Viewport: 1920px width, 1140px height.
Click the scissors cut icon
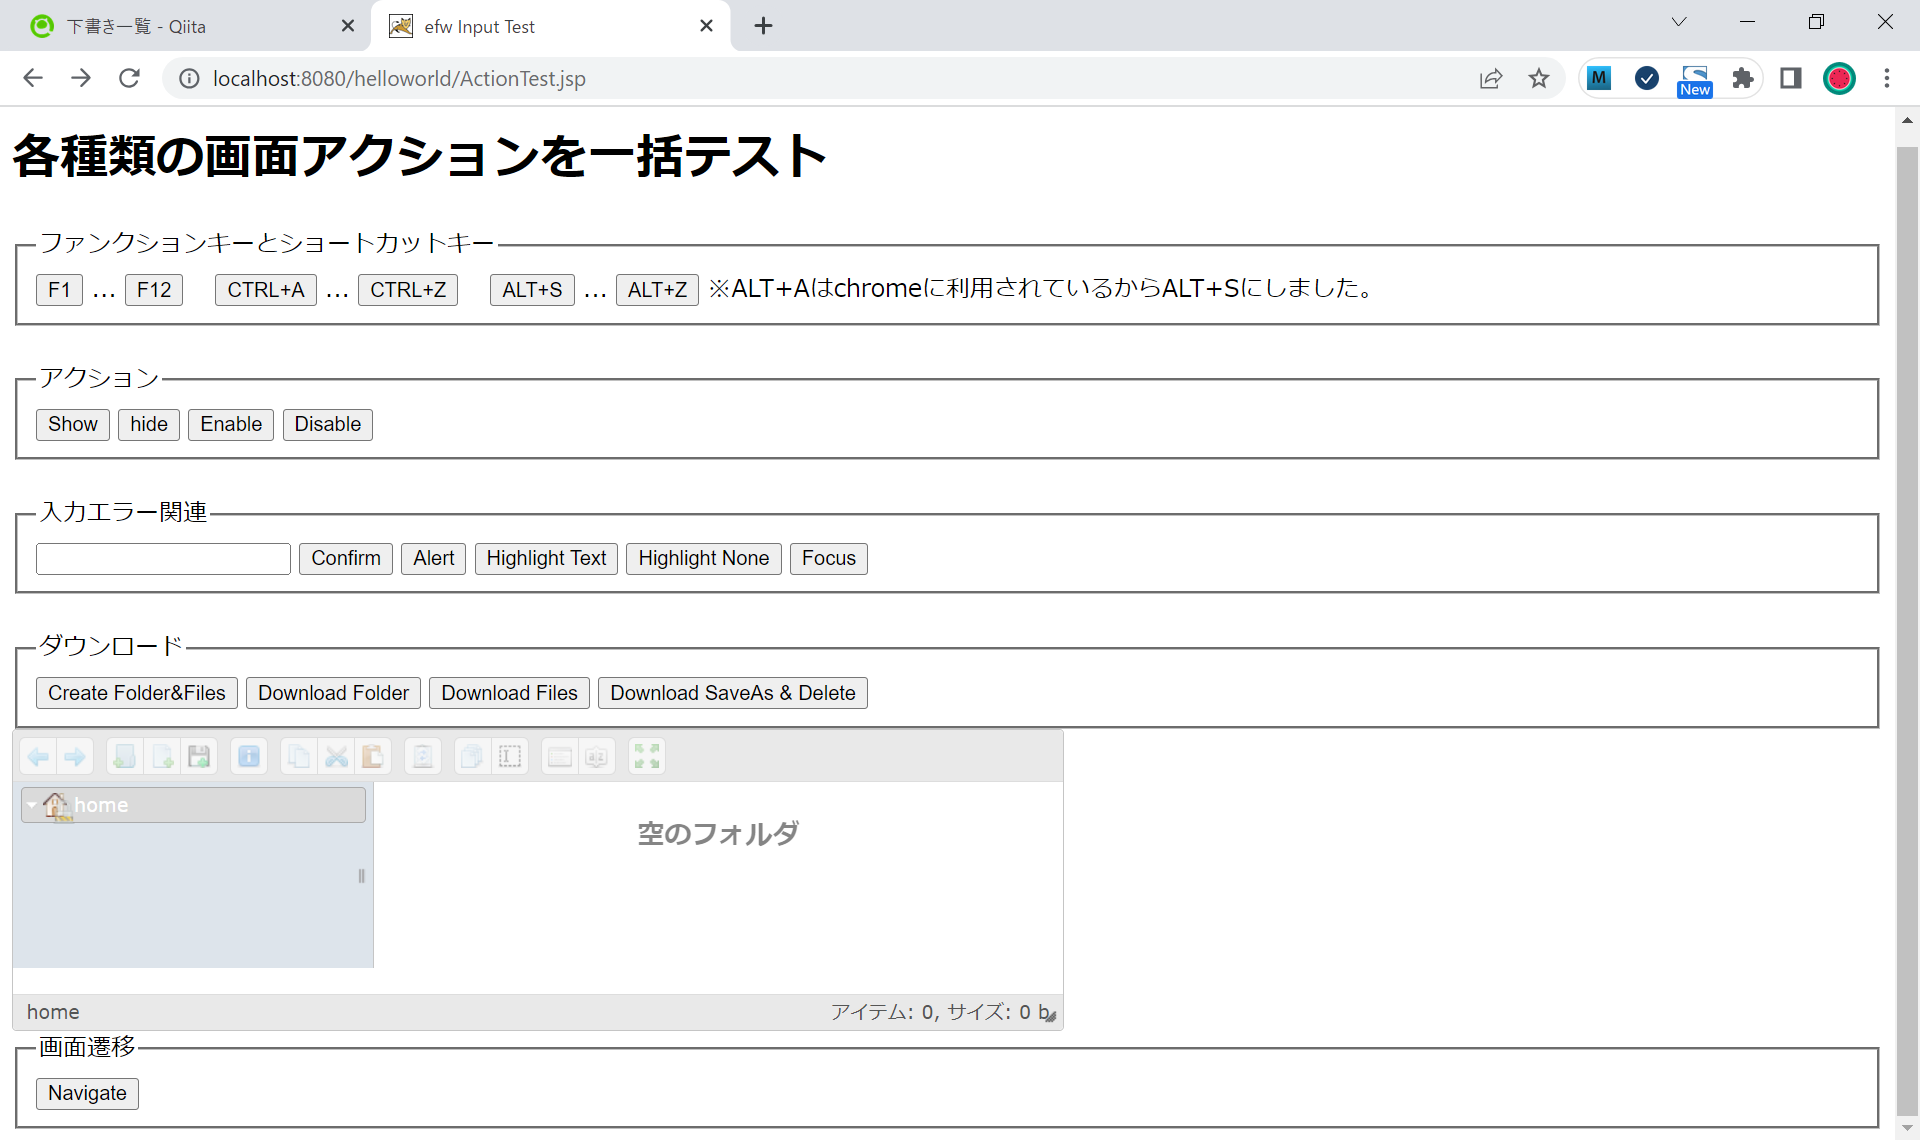337,757
